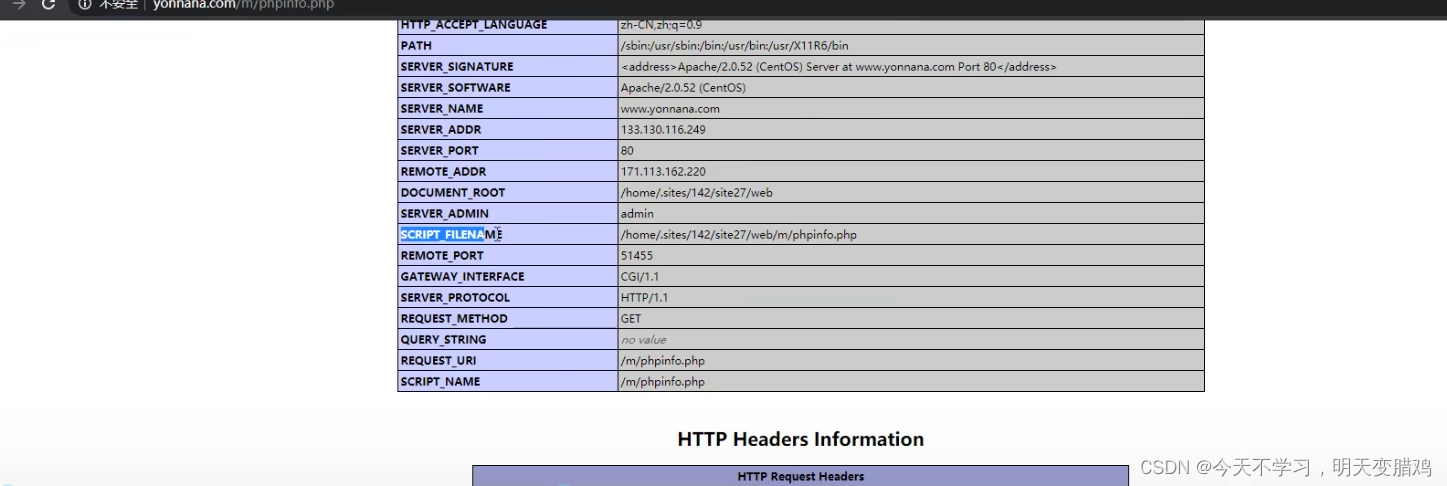The image size is (1447, 486).
Task: Click the SCRIPT_NAME value /m/phpinfo.php
Action: [x=662, y=382]
